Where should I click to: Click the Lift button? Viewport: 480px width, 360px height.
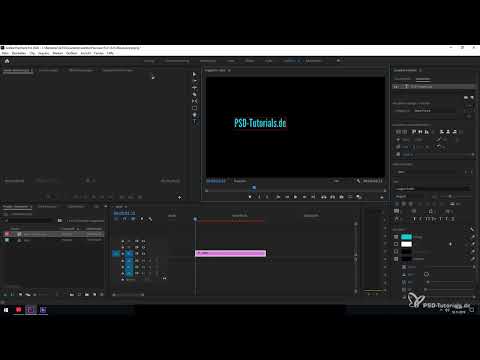(324, 197)
